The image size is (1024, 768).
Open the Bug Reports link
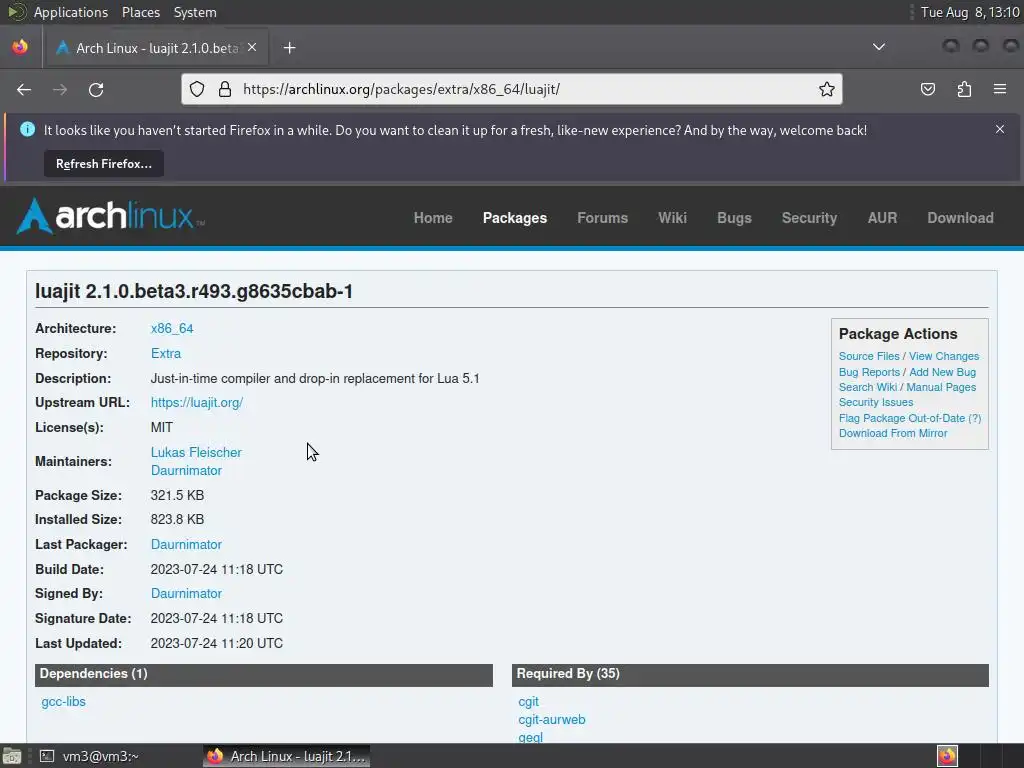click(869, 372)
